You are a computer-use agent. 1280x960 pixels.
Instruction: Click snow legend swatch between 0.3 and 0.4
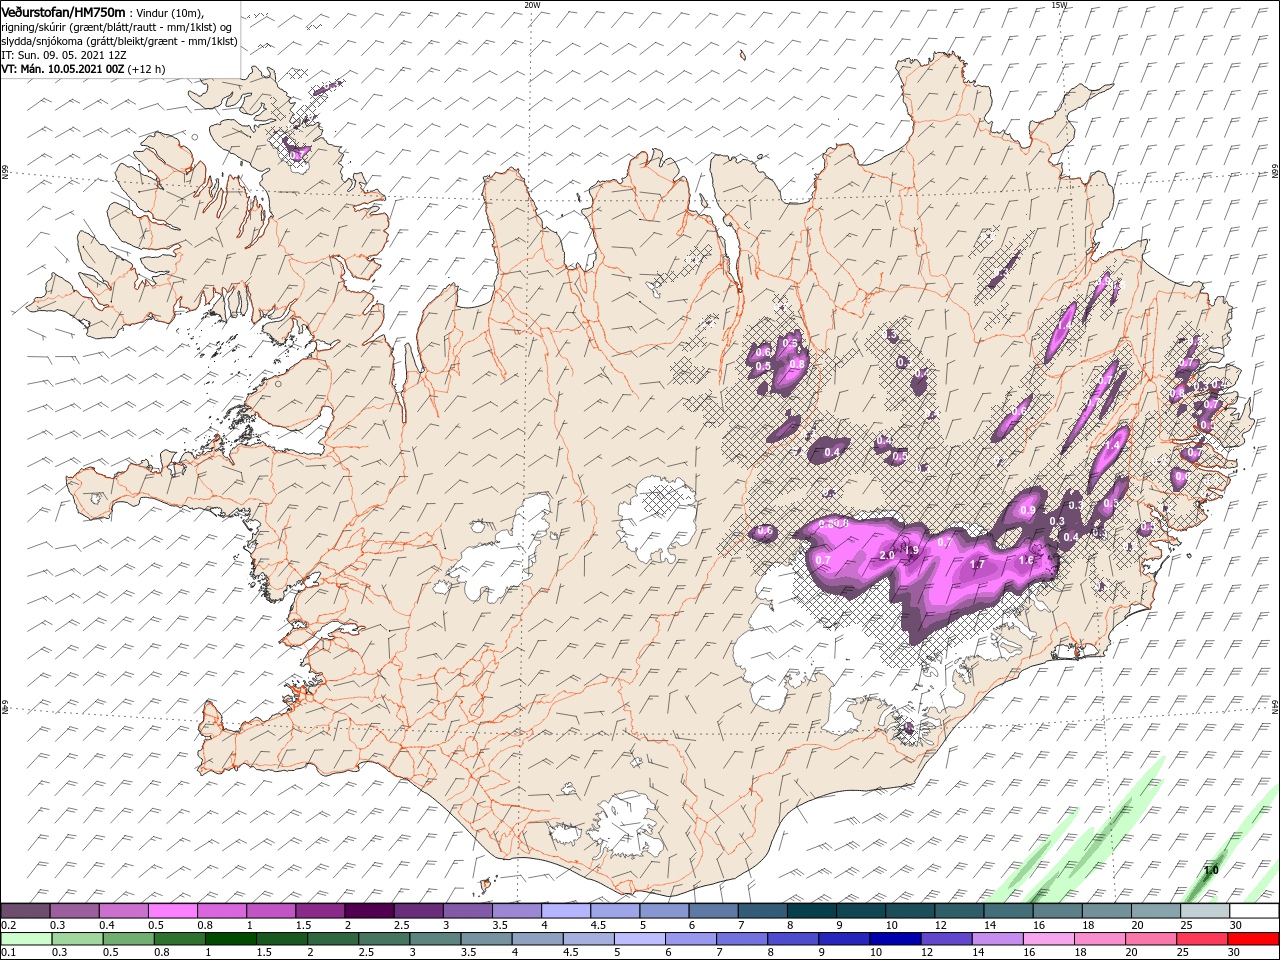coord(75,911)
